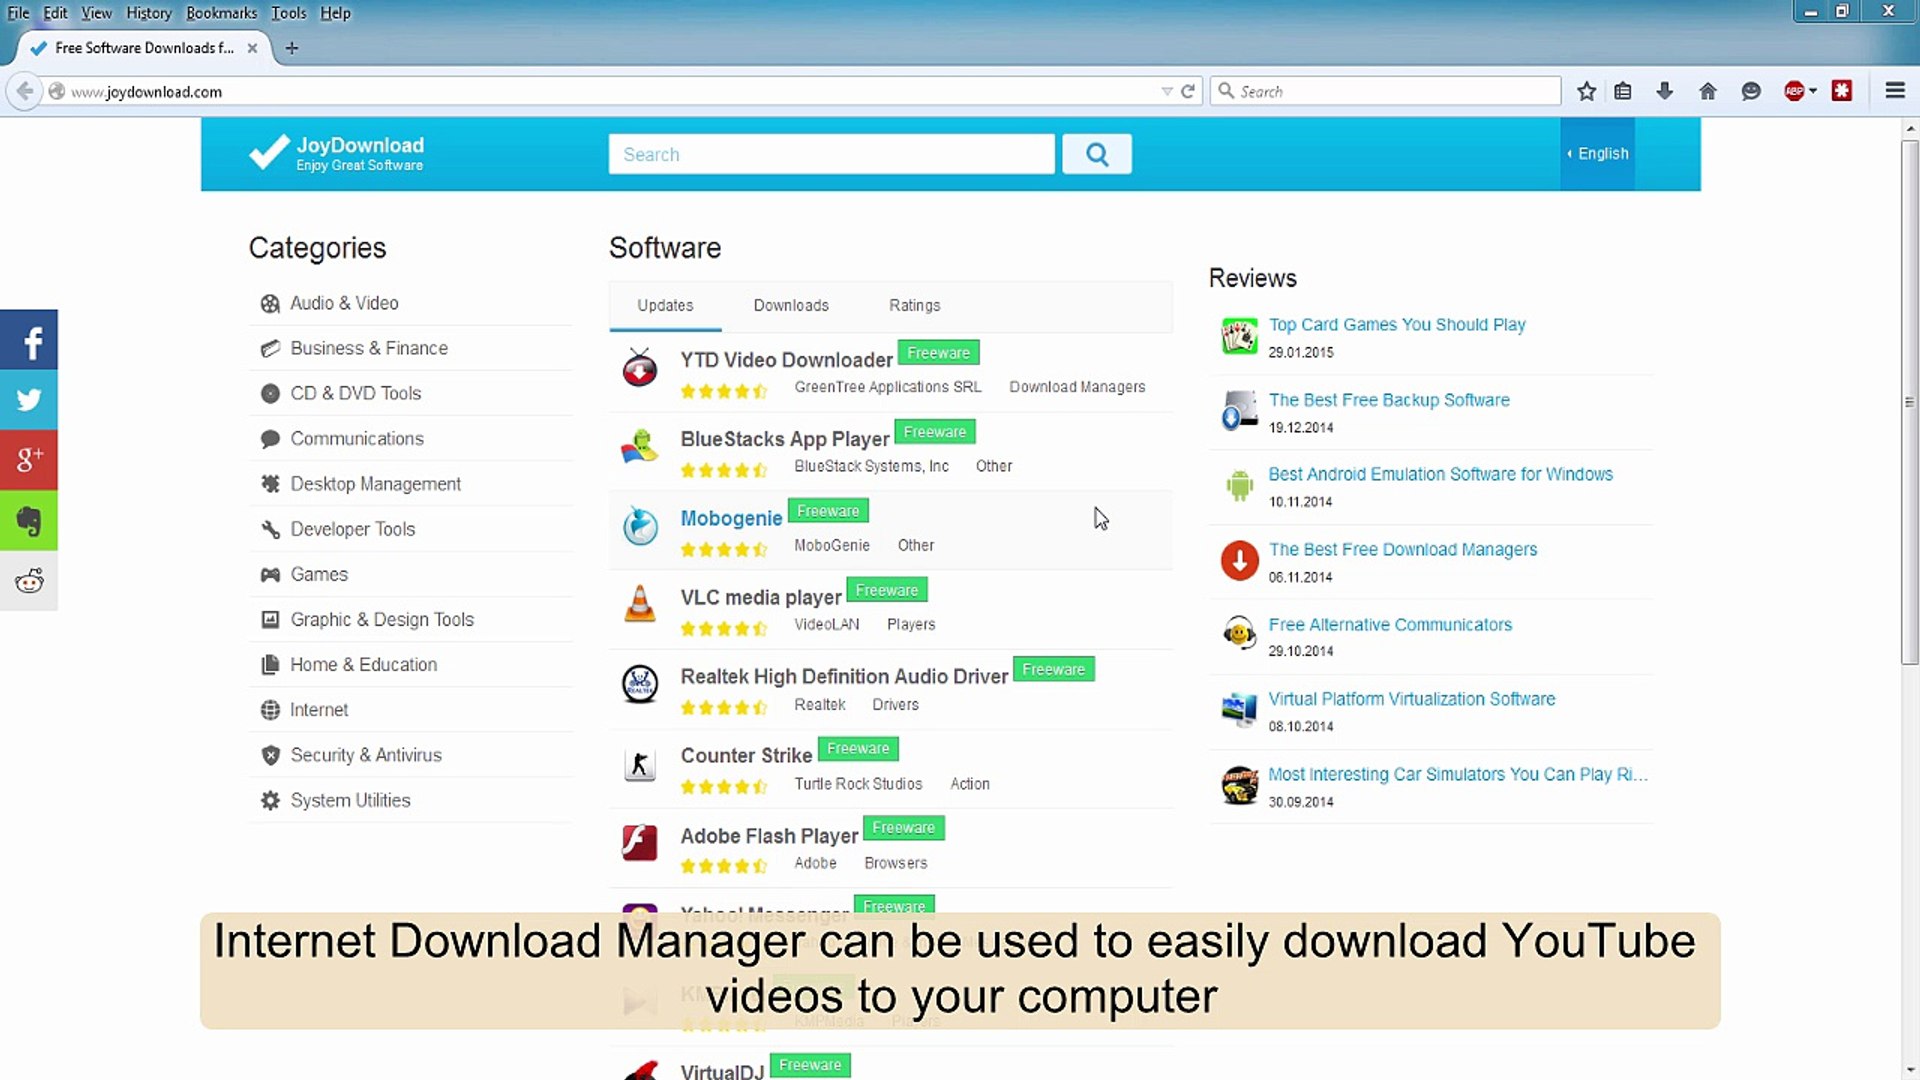The image size is (1920, 1080).
Task: Click the Twitter share icon
Action: click(29, 400)
